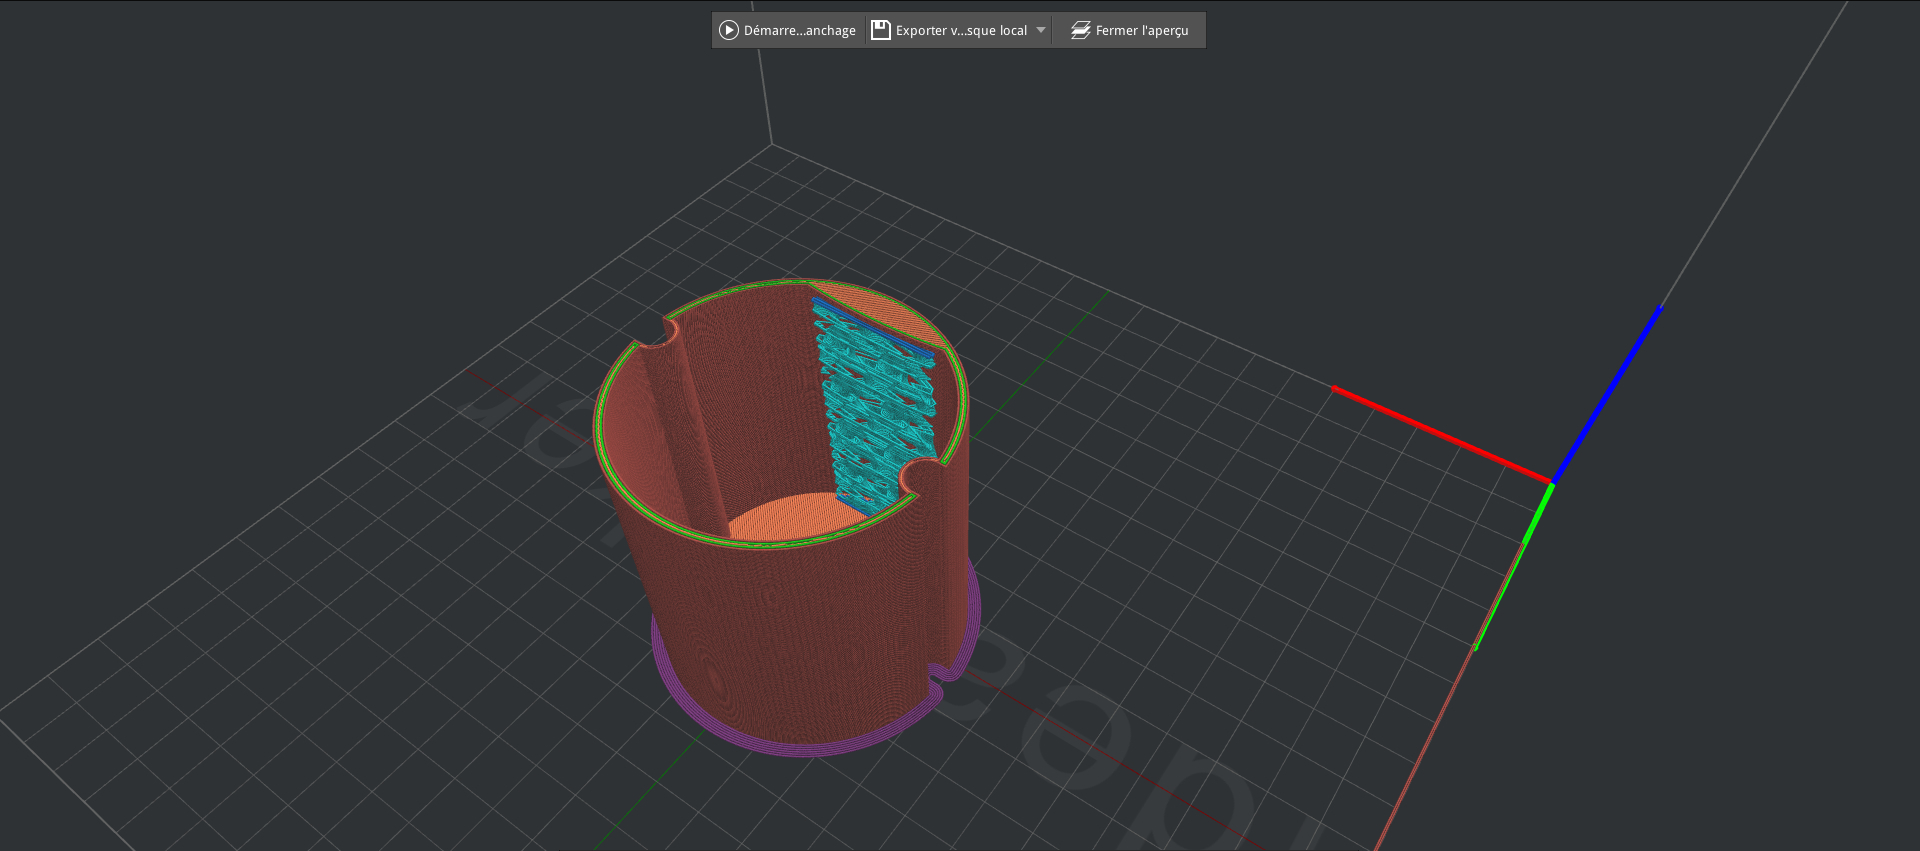Screen dimensions: 1920x851
Task: Expand the export destination dropdown arrow
Action: point(1041,30)
